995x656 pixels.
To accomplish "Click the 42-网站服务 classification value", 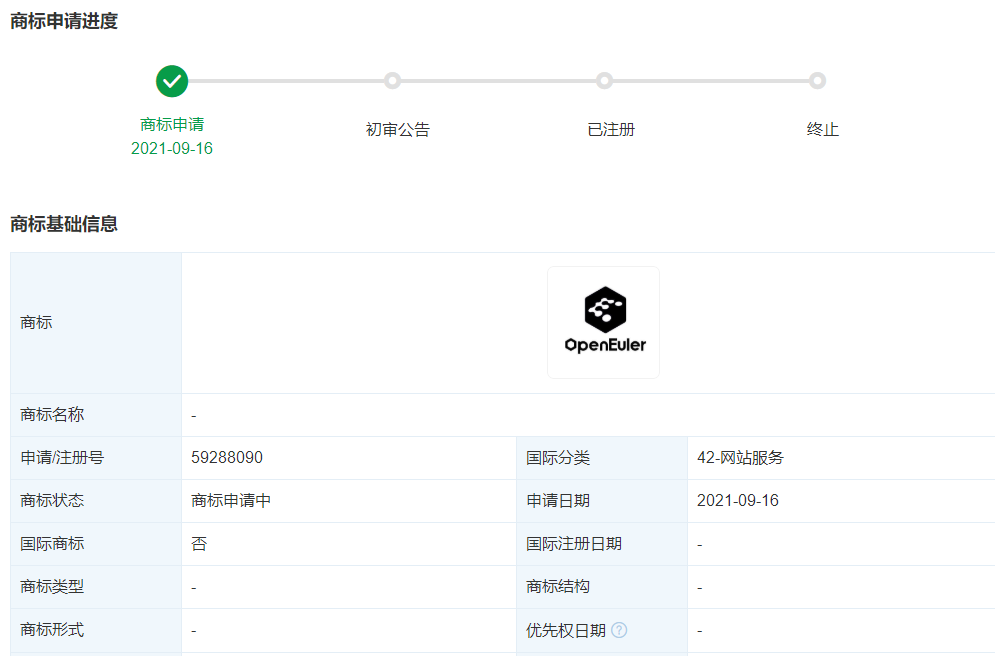I will click(x=741, y=457).
